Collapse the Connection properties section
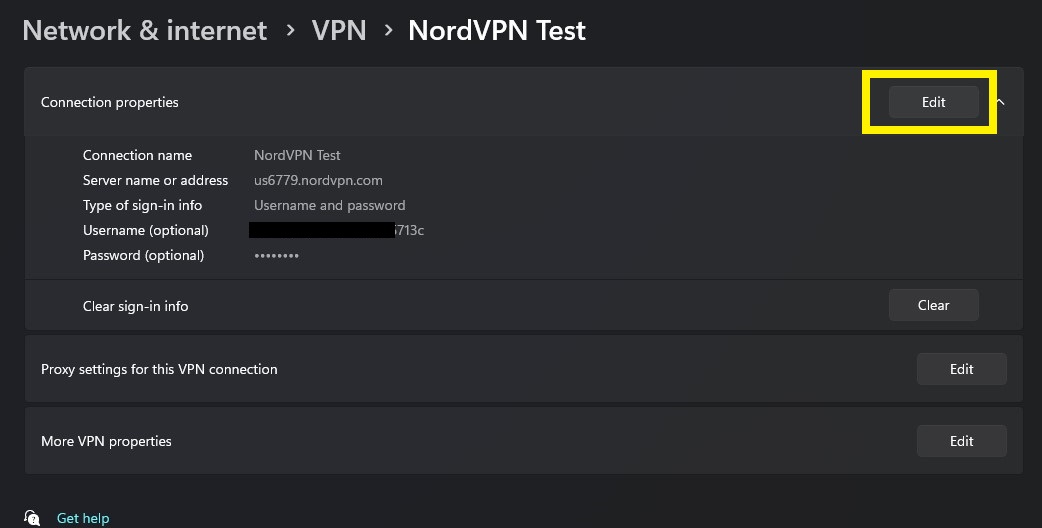 coord(1001,102)
